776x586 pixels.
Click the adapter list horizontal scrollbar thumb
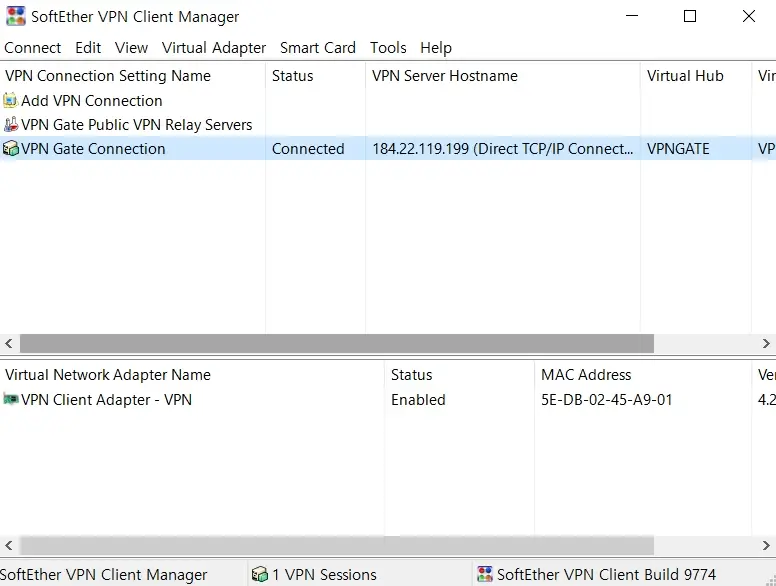(x=337, y=545)
